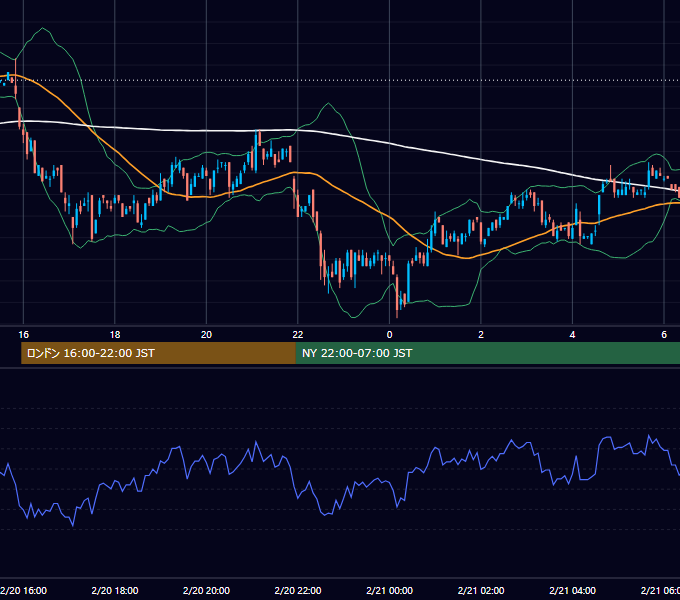Click the upper time axis label 2
The image size is (680, 600).
(x=481, y=334)
